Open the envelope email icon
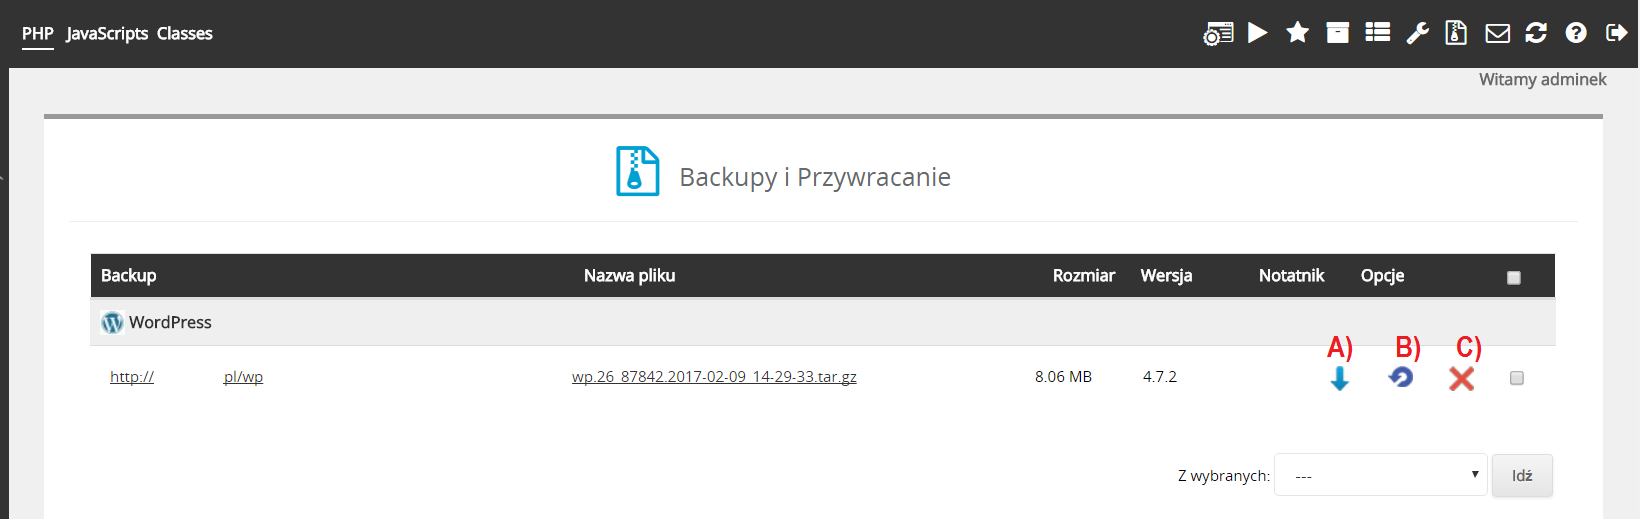The image size is (1640, 519). pos(1497,33)
